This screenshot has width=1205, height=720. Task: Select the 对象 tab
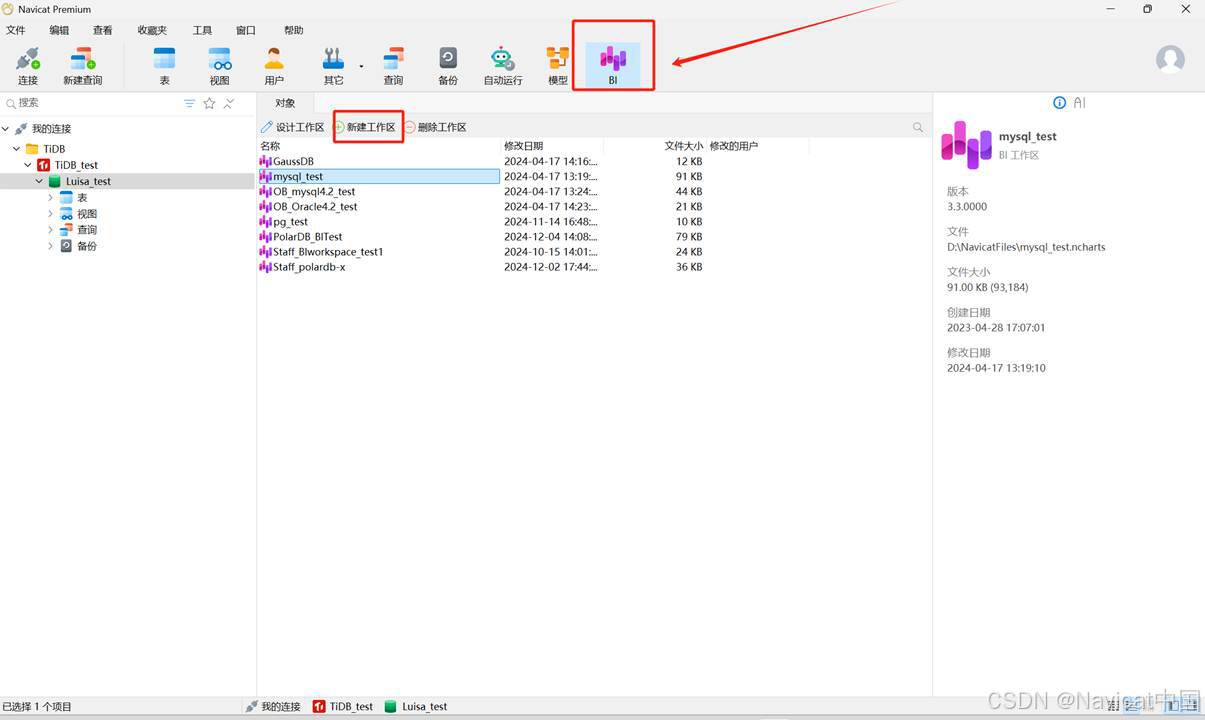coord(286,103)
